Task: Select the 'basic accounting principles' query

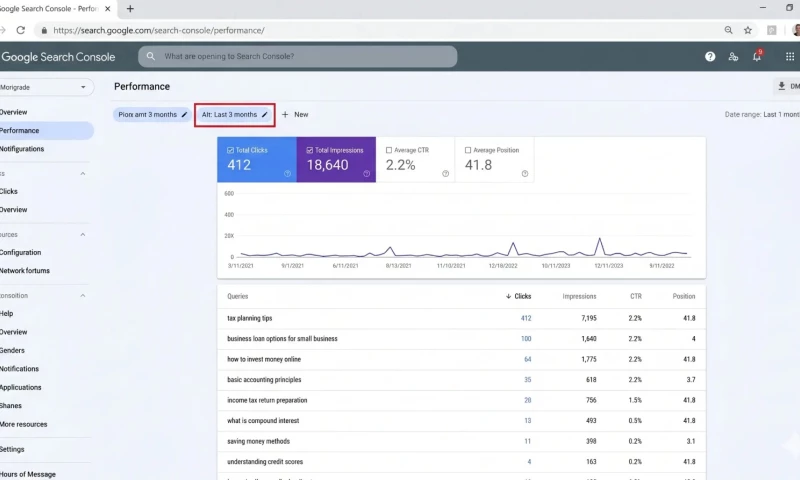Action: click(x=461, y=380)
